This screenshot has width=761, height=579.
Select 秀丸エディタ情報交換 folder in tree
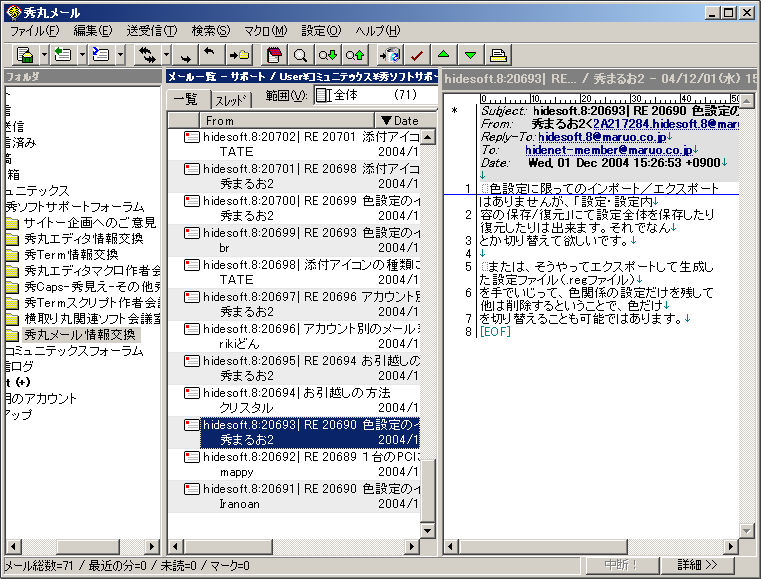(83, 238)
